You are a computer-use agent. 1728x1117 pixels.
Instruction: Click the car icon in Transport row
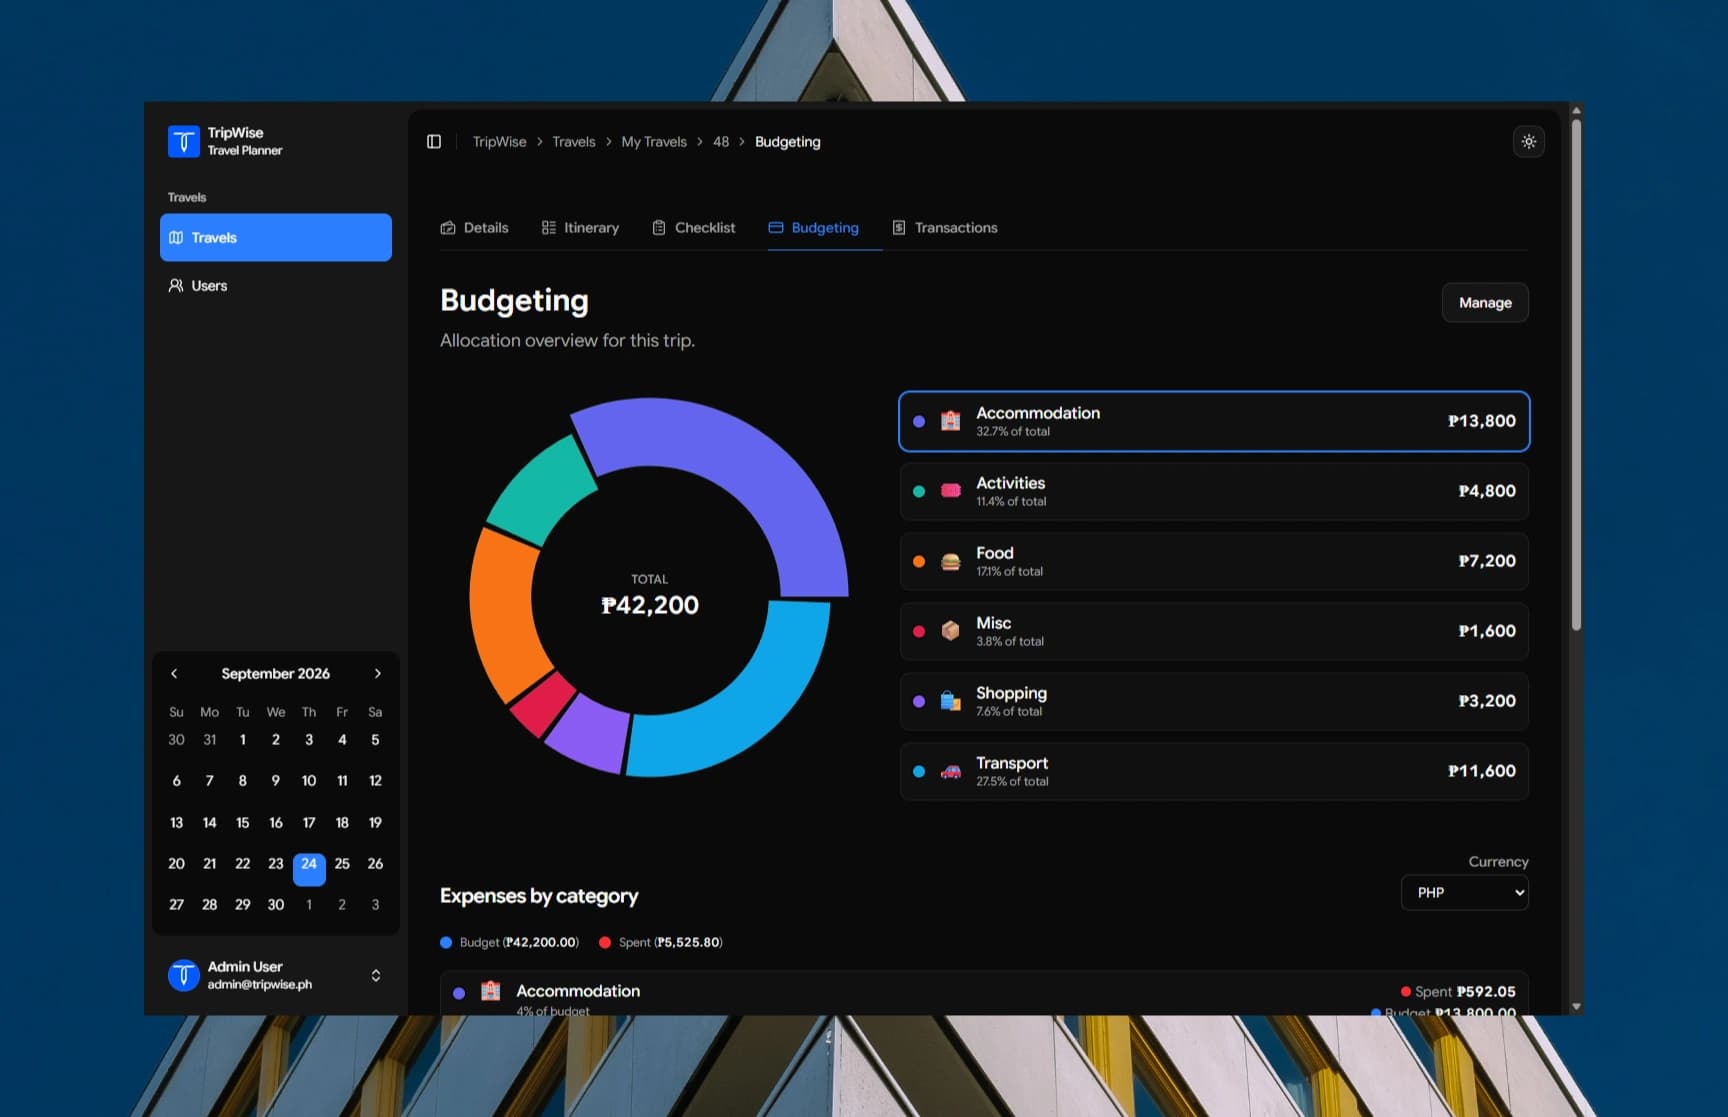[x=950, y=771]
